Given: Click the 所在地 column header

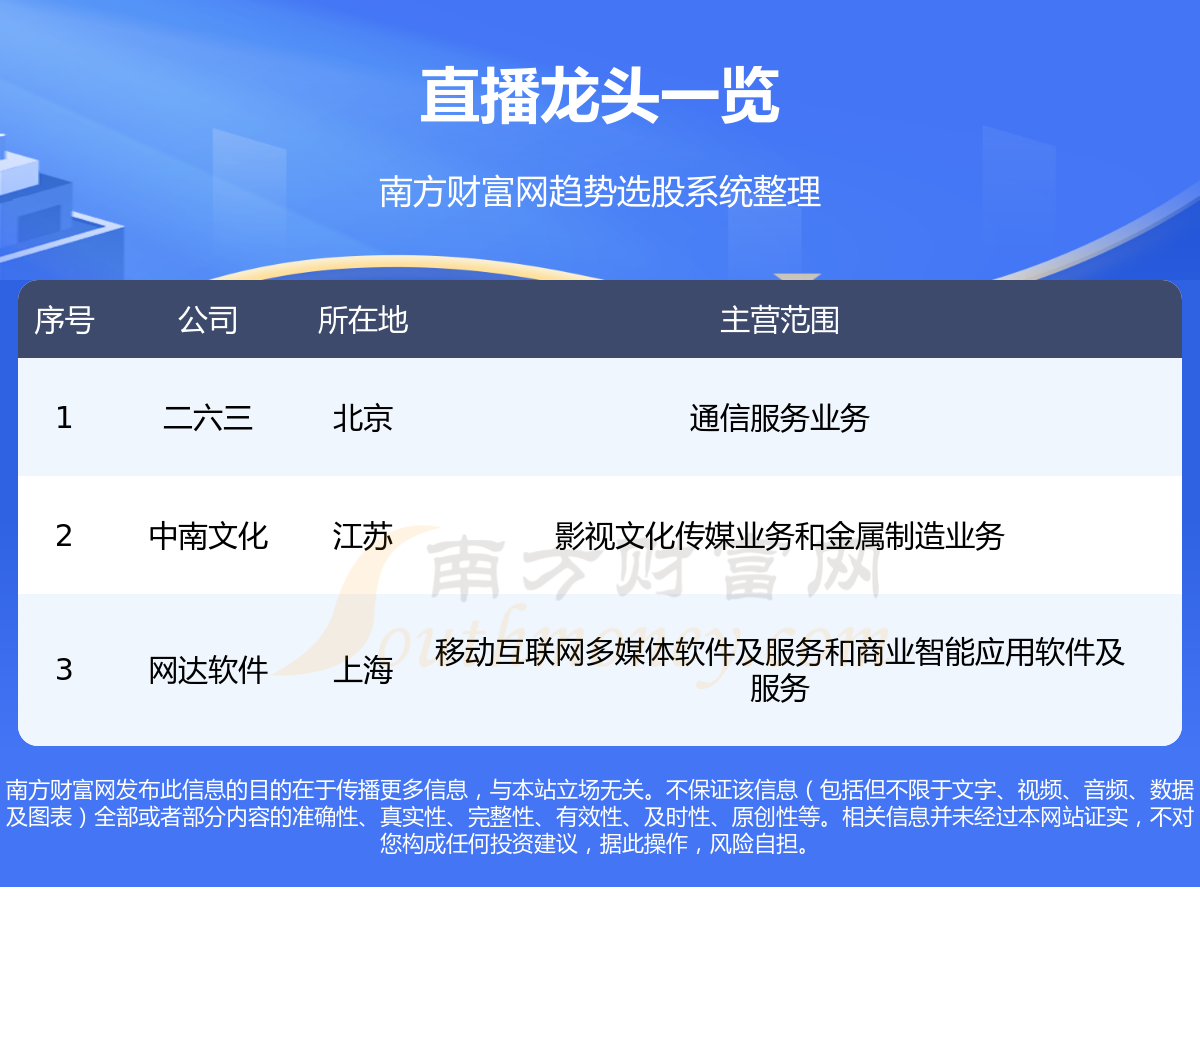Looking at the screenshot, I should pos(363,320).
